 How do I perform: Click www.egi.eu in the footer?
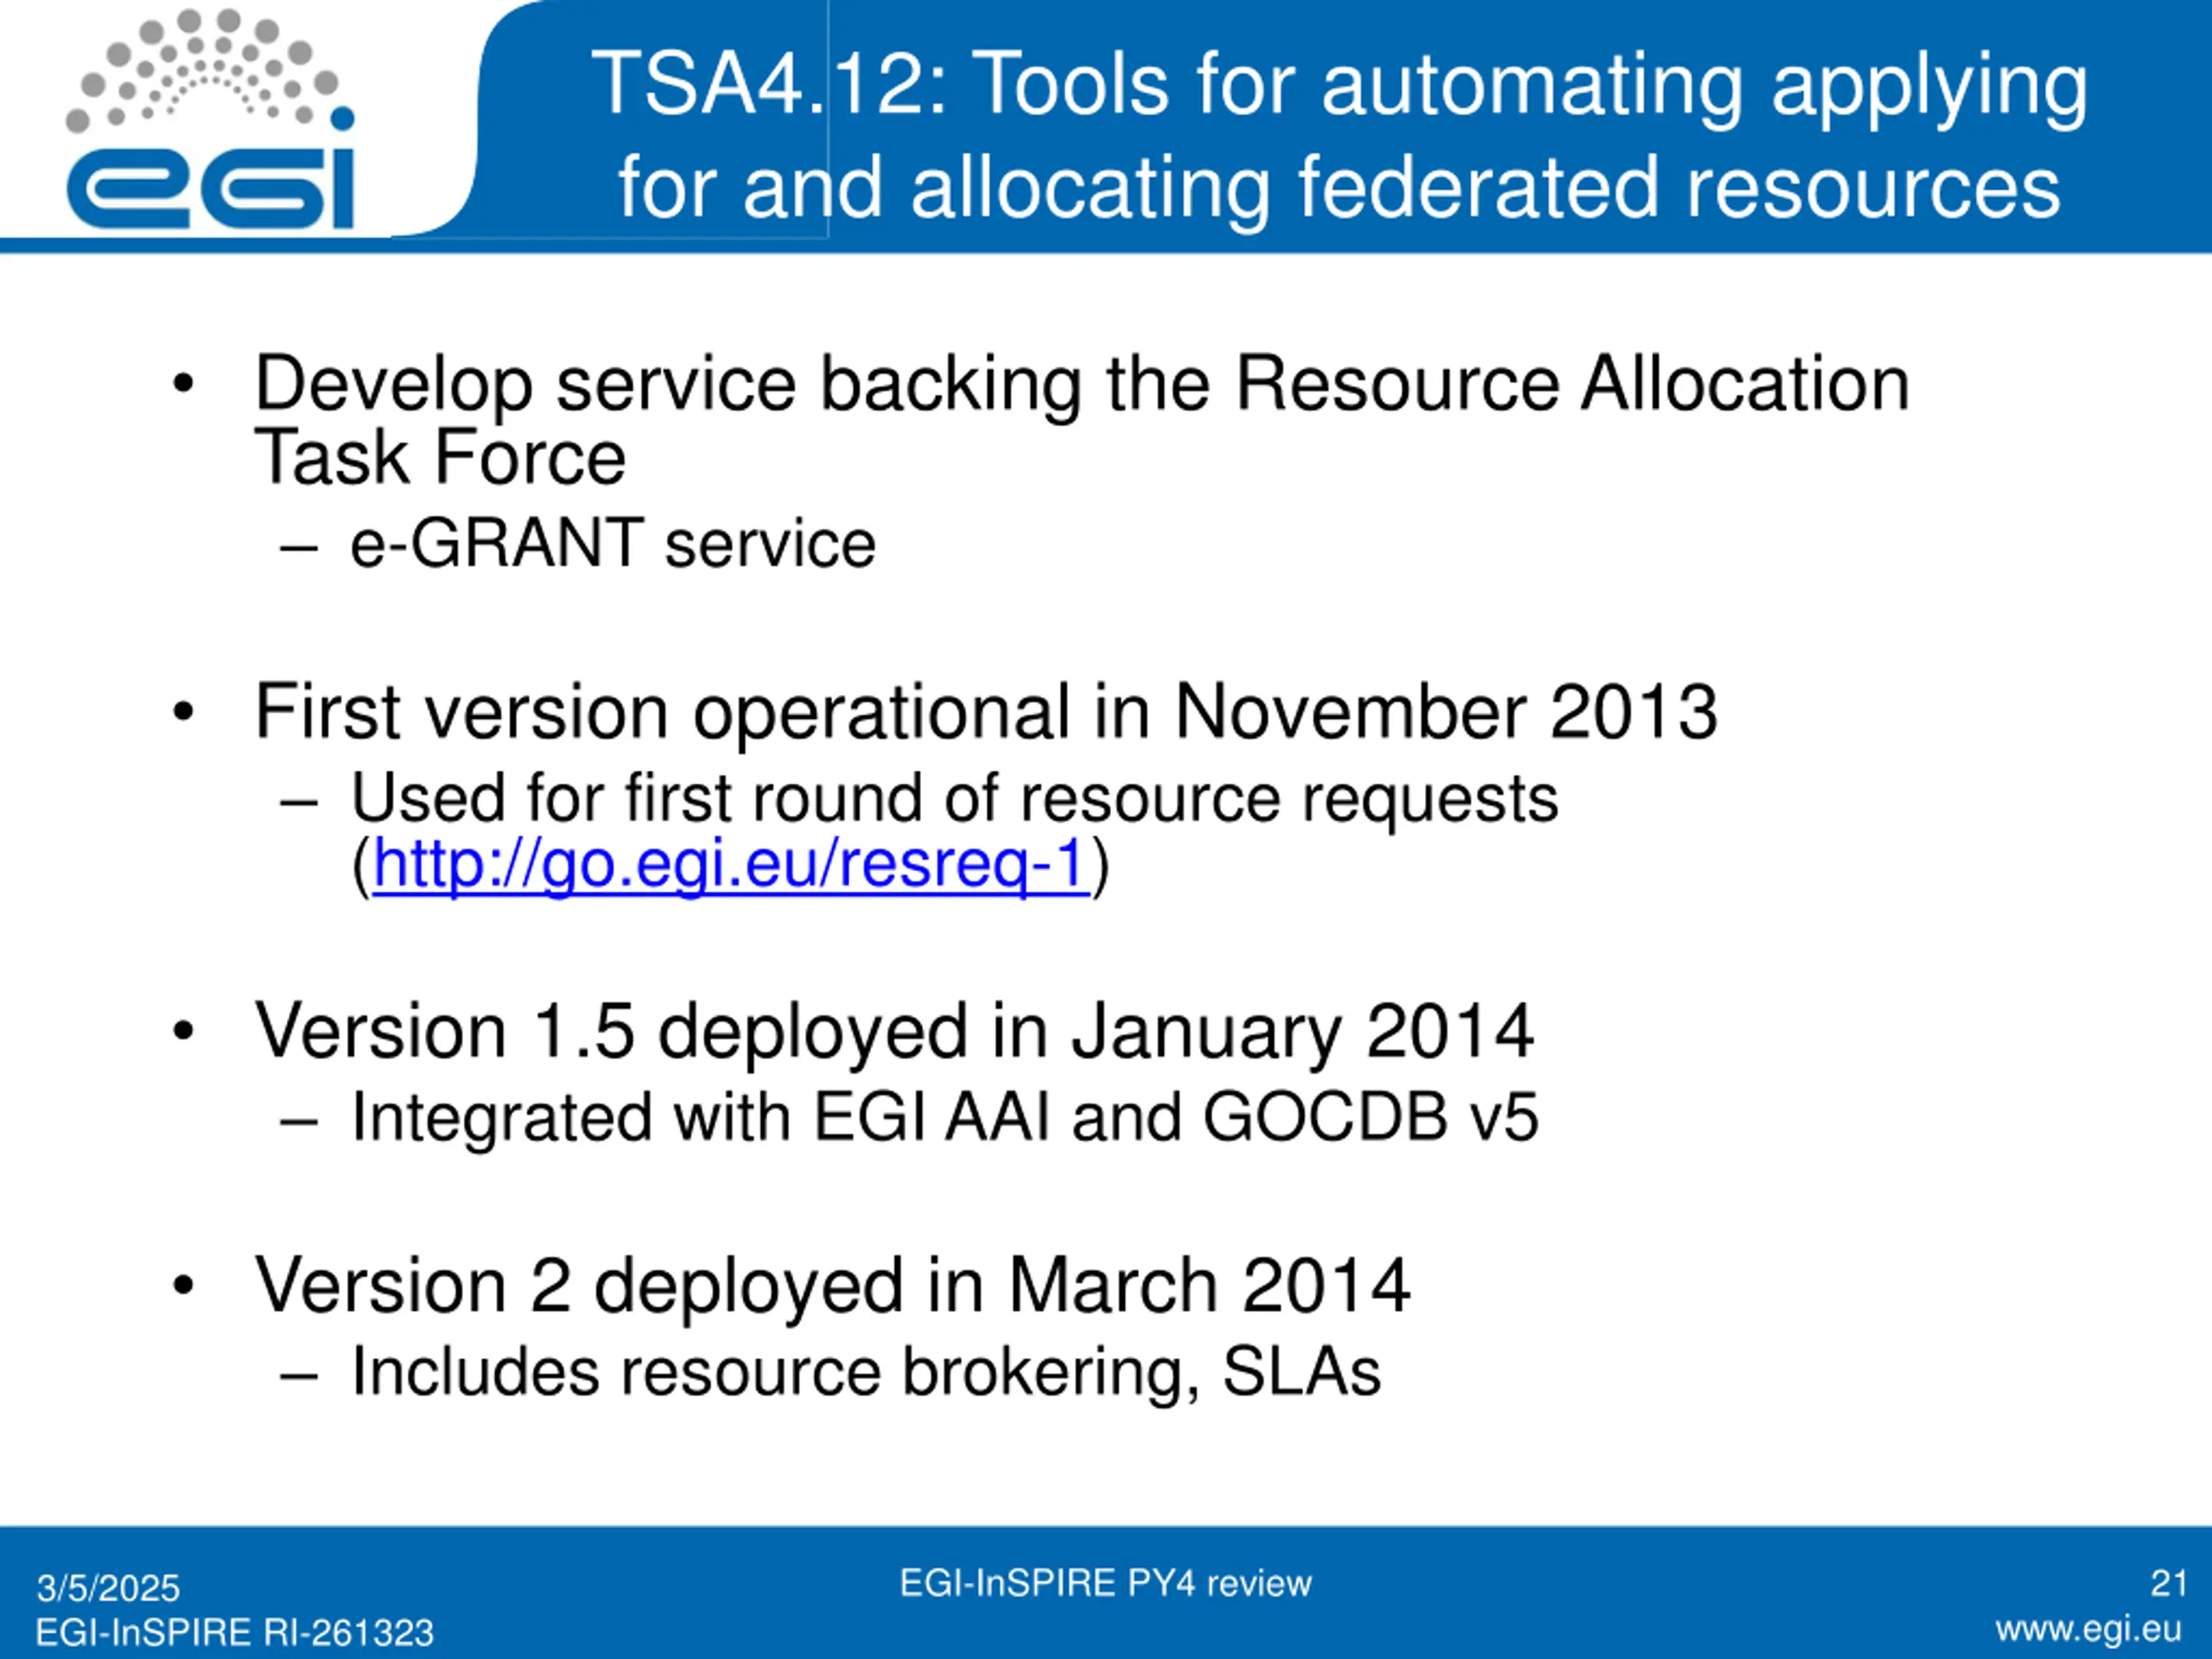pos(2088,1630)
